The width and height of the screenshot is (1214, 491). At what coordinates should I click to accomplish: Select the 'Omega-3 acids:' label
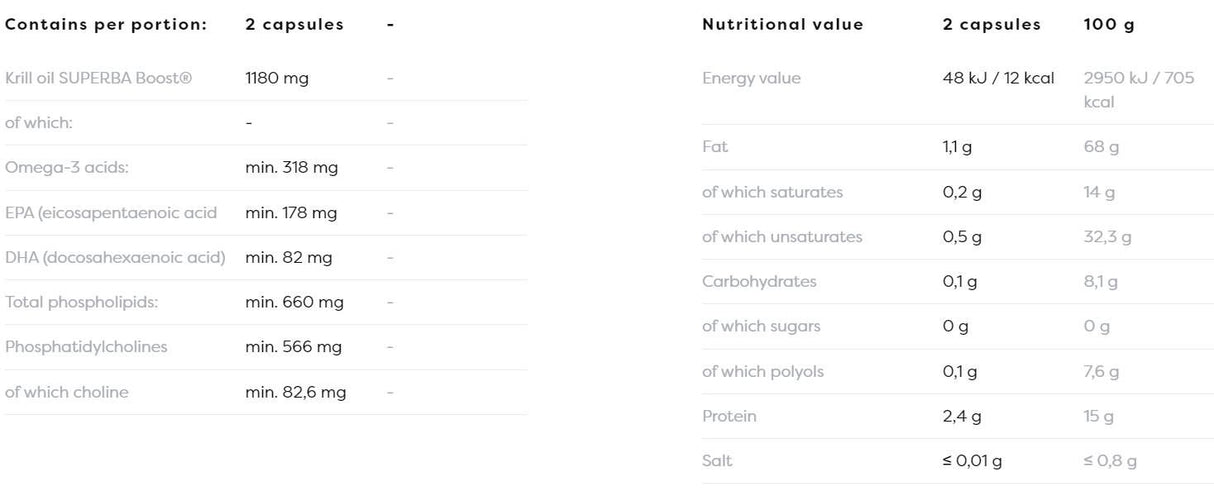(67, 168)
